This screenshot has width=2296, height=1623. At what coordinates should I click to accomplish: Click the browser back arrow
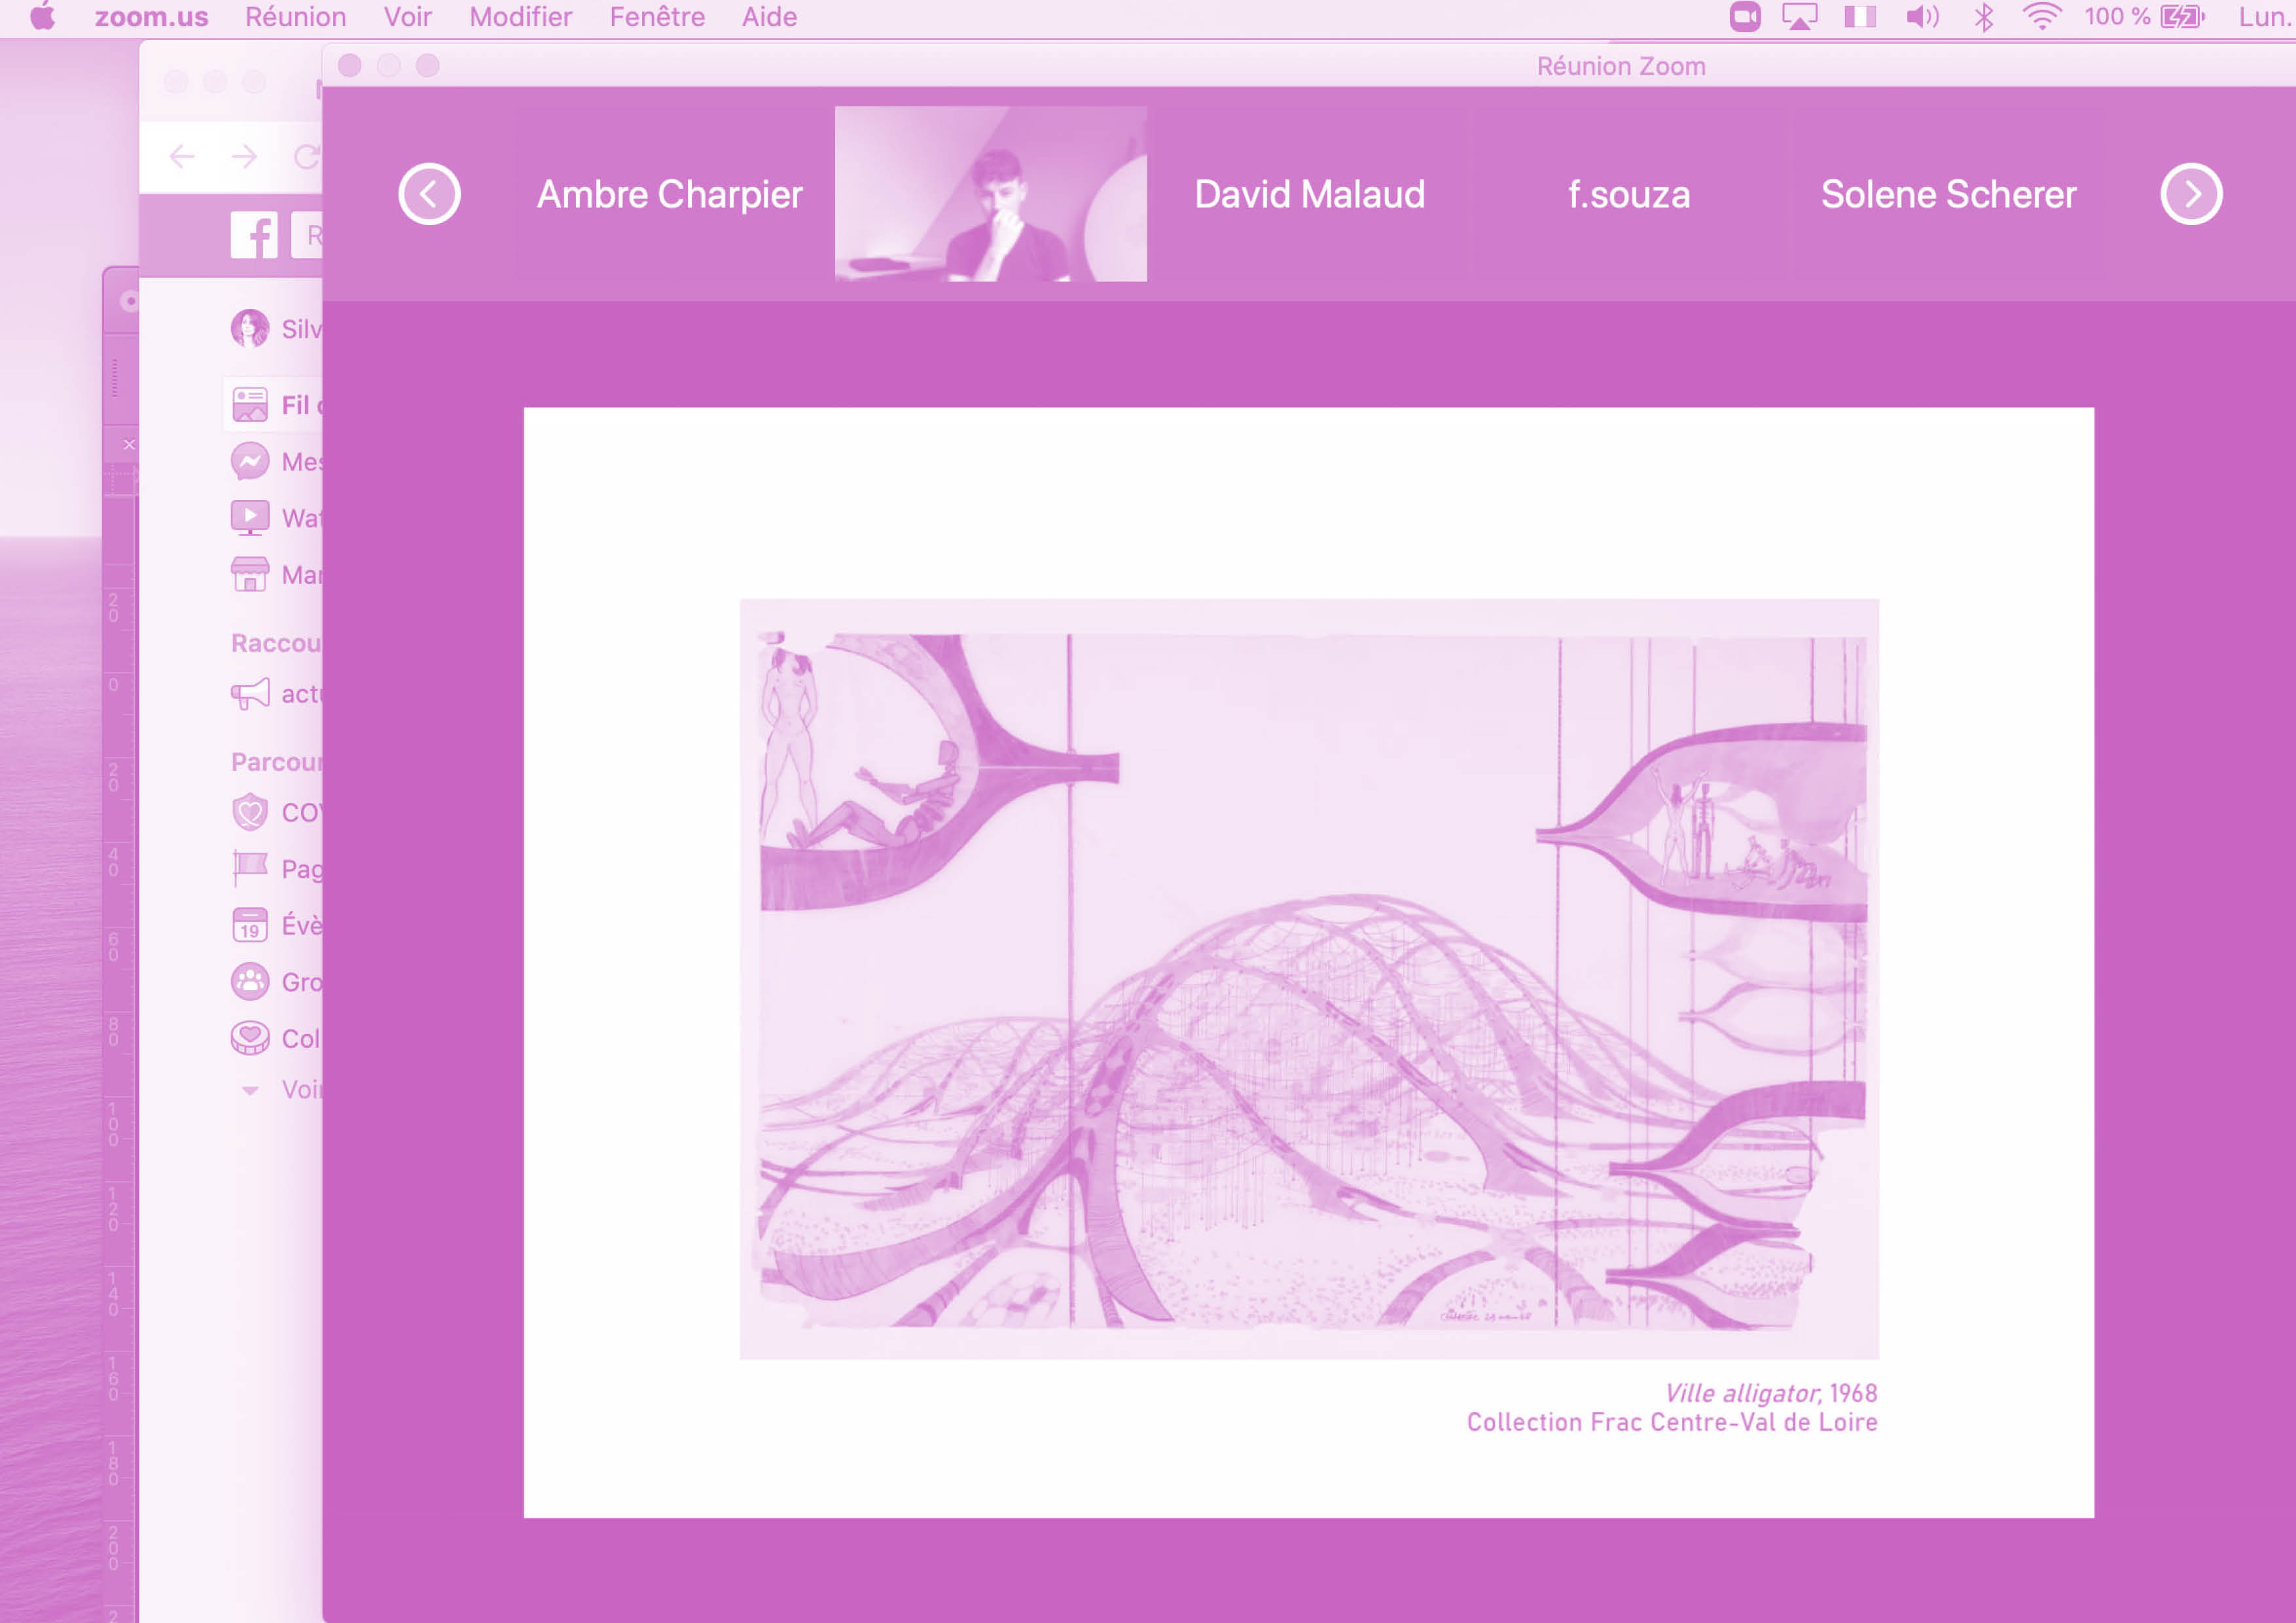click(182, 156)
